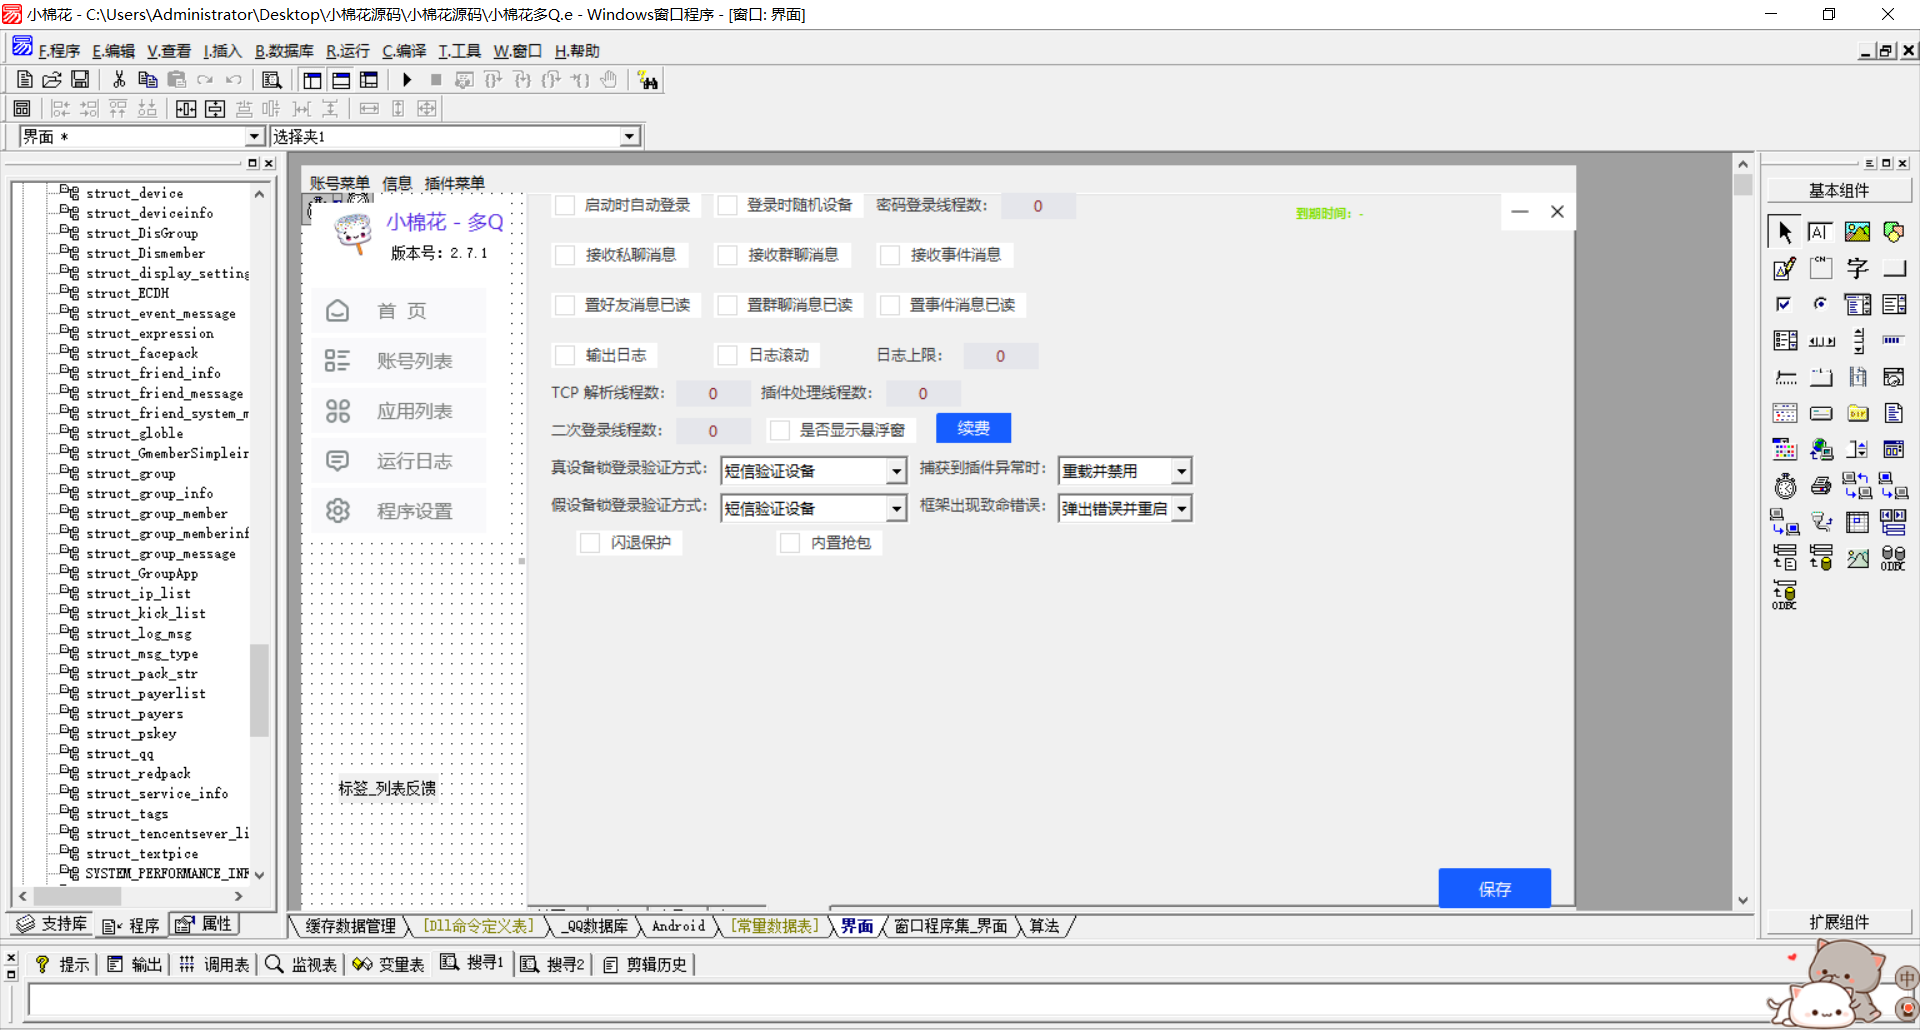Select the picture box component tool
Screen dimensions: 1920x1030
click(1857, 232)
